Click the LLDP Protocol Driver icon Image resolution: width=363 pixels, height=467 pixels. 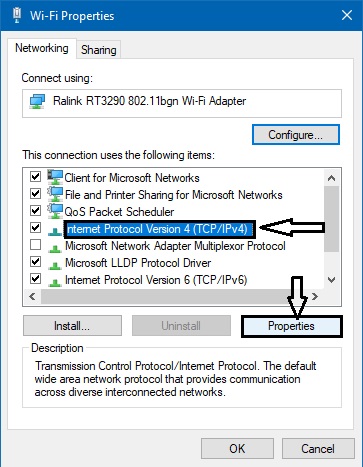pyautogui.click(x=55, y=265)
